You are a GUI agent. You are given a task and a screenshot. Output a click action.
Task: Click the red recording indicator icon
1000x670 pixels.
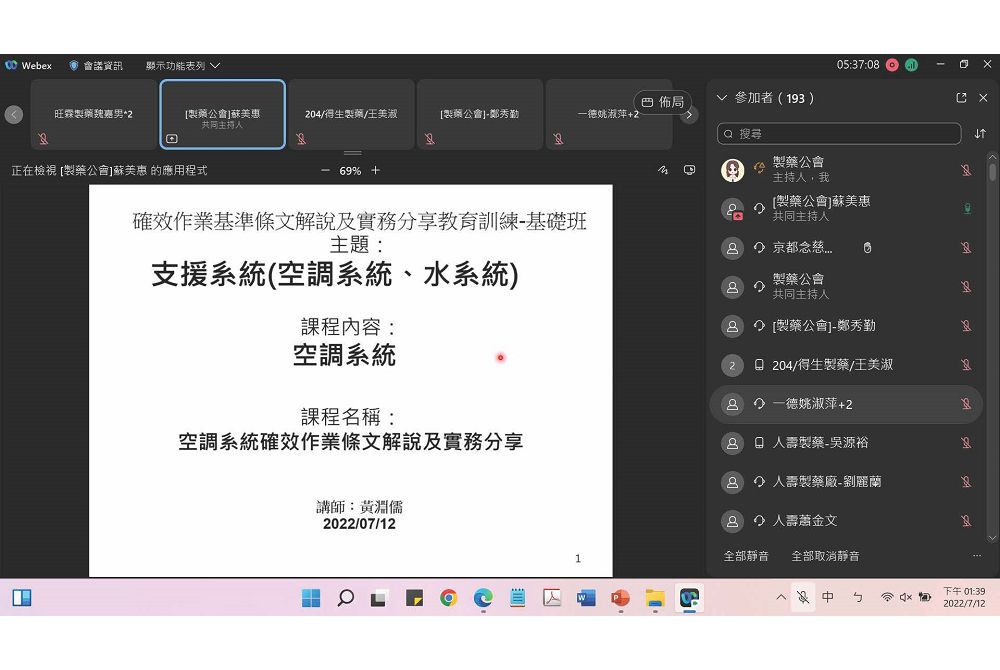click(x=892, y=65)
